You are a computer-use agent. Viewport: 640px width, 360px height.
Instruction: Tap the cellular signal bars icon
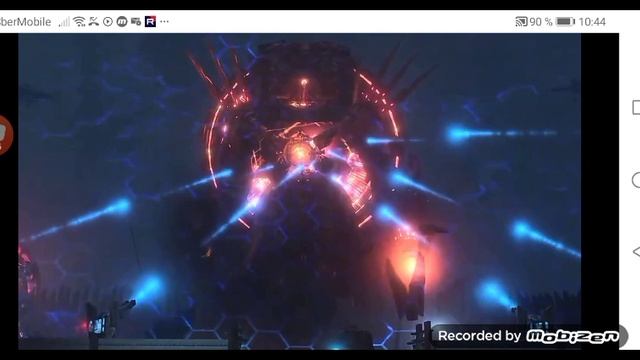click(64, 22)
